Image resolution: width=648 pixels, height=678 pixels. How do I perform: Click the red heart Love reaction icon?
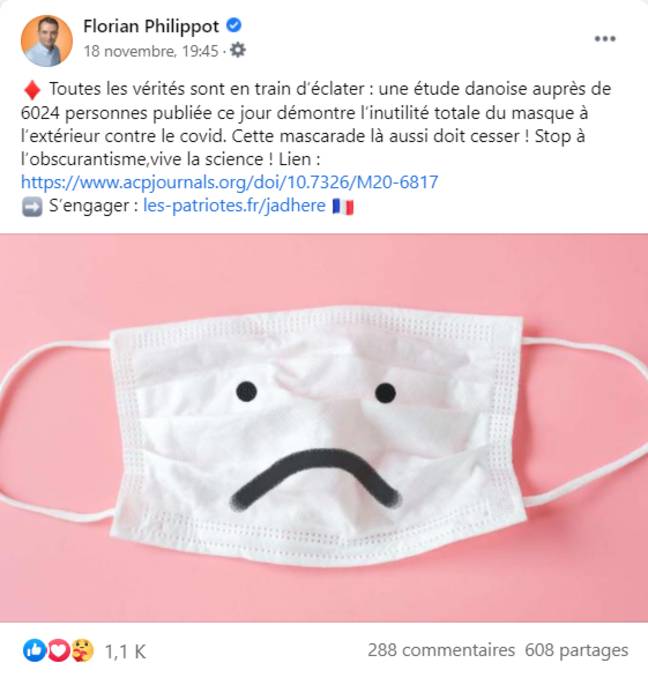coord(57,650)
